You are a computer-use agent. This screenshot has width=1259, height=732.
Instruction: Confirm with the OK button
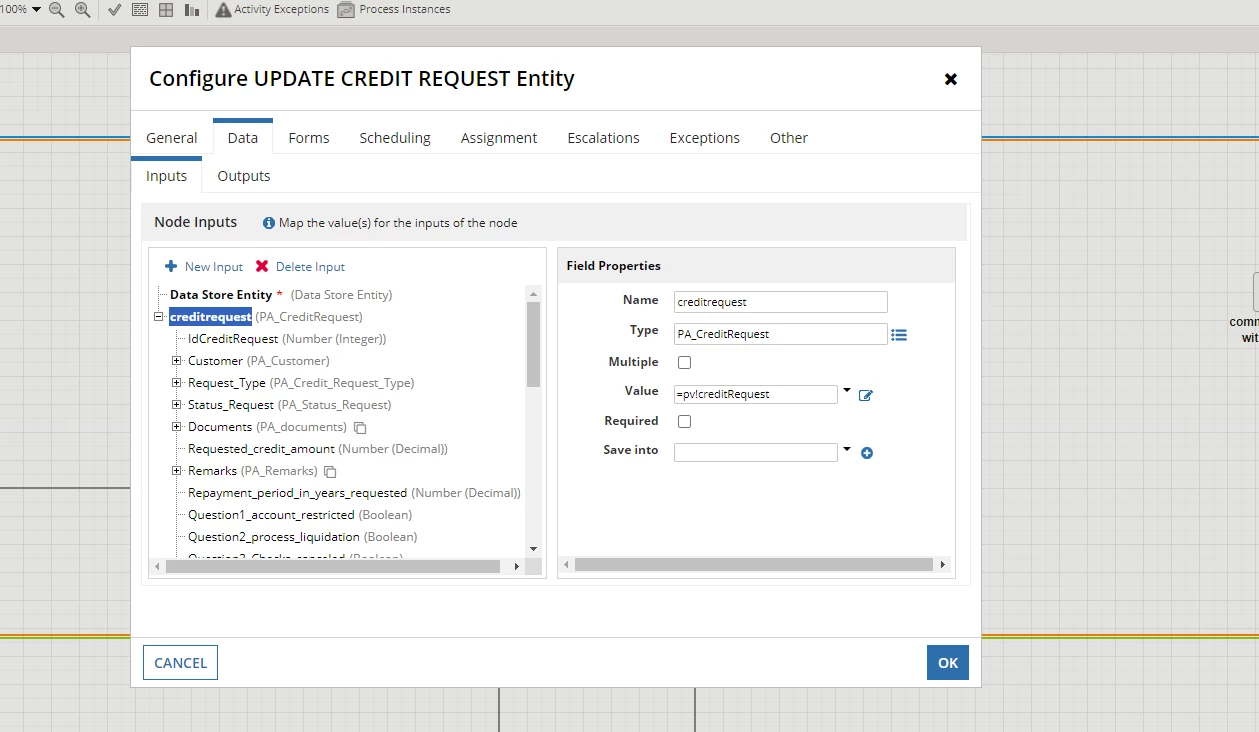click(x=948, y=663)
